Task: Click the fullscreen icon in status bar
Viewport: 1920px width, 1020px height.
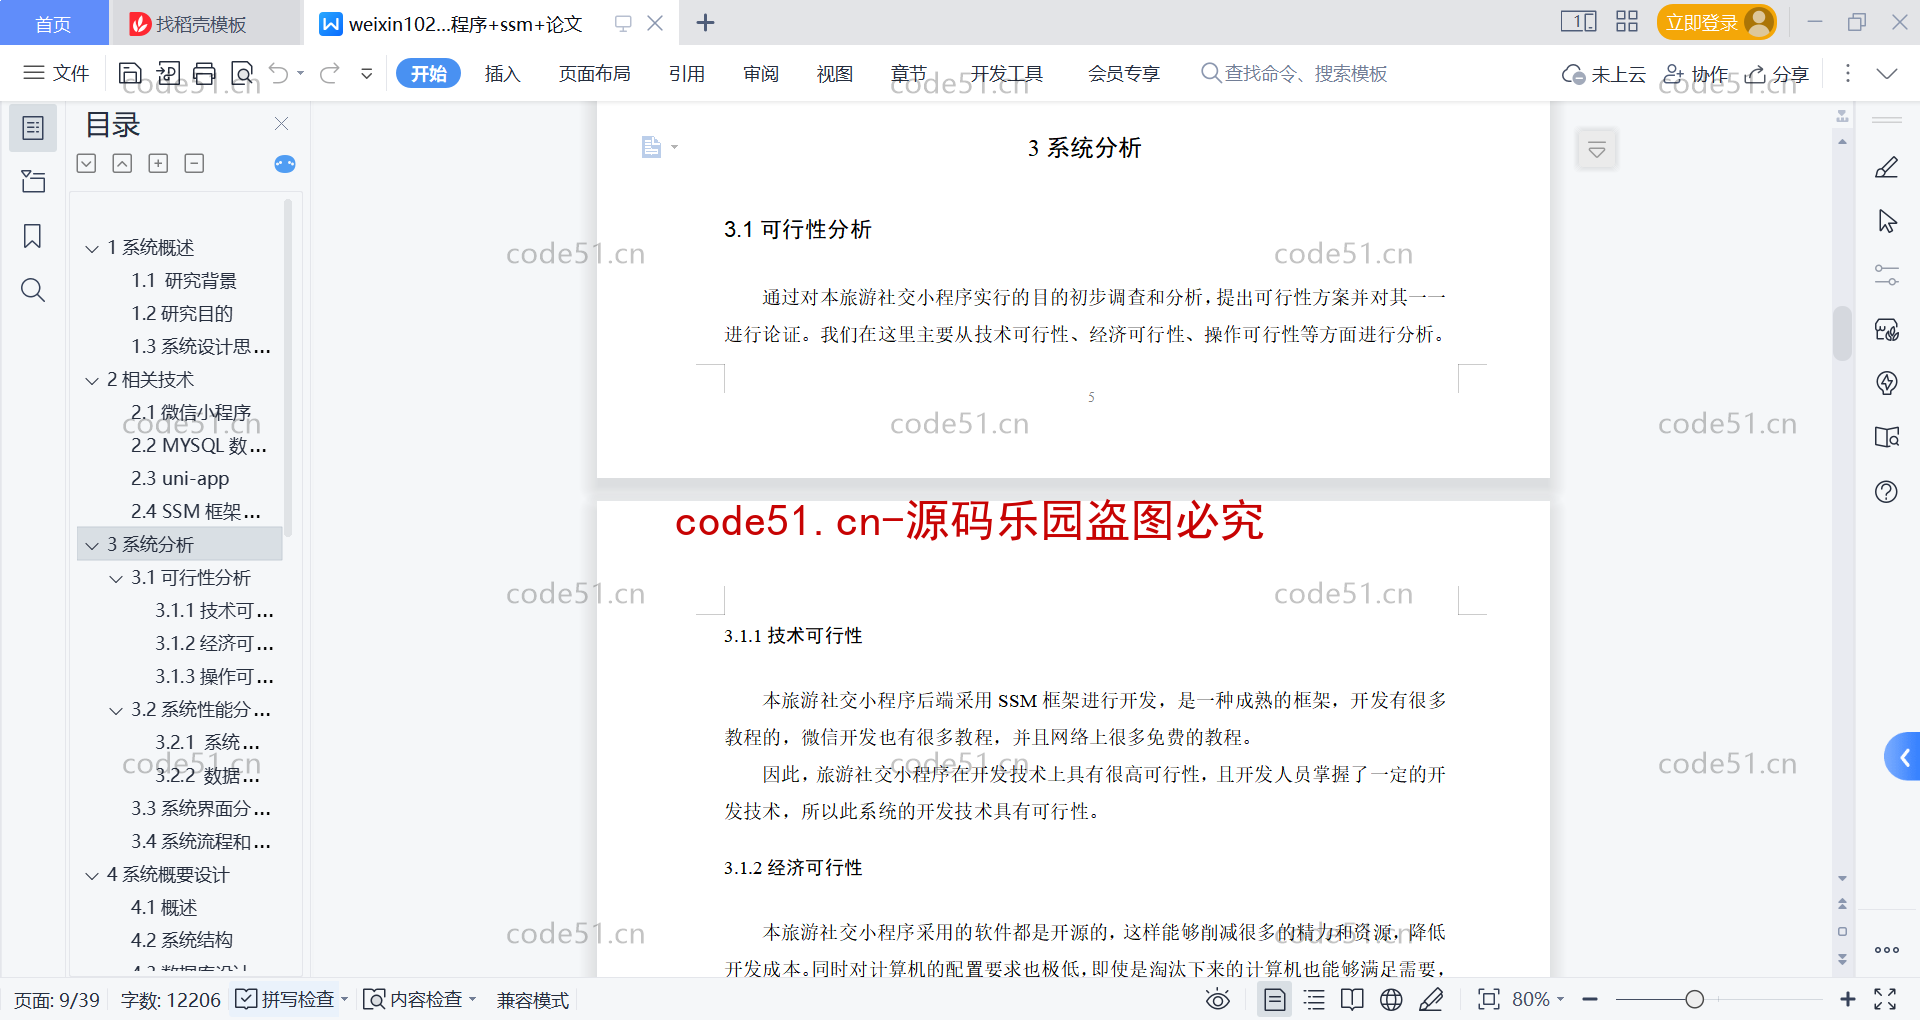Action: [x=1885, y=999]
